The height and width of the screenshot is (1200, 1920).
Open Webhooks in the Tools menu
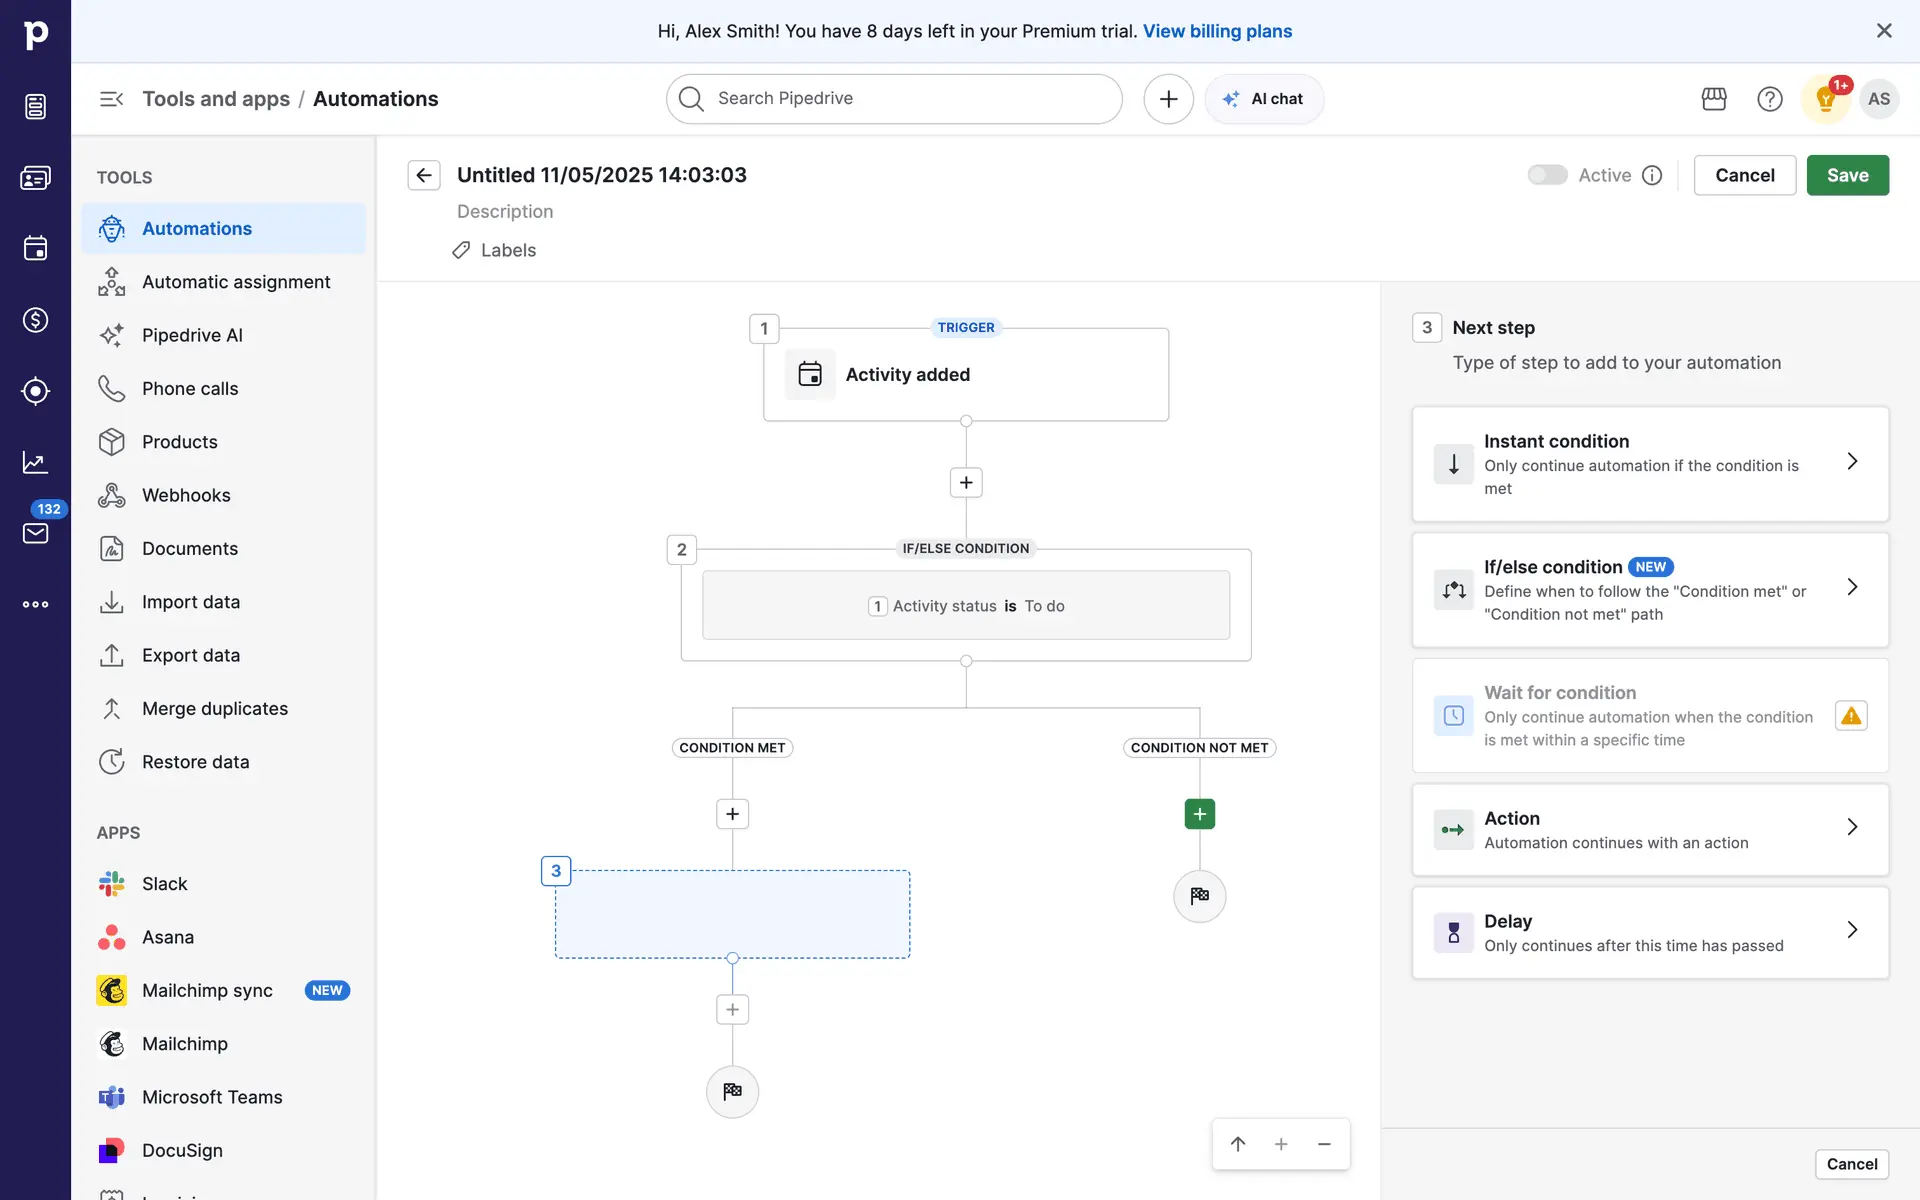point(186,495)
